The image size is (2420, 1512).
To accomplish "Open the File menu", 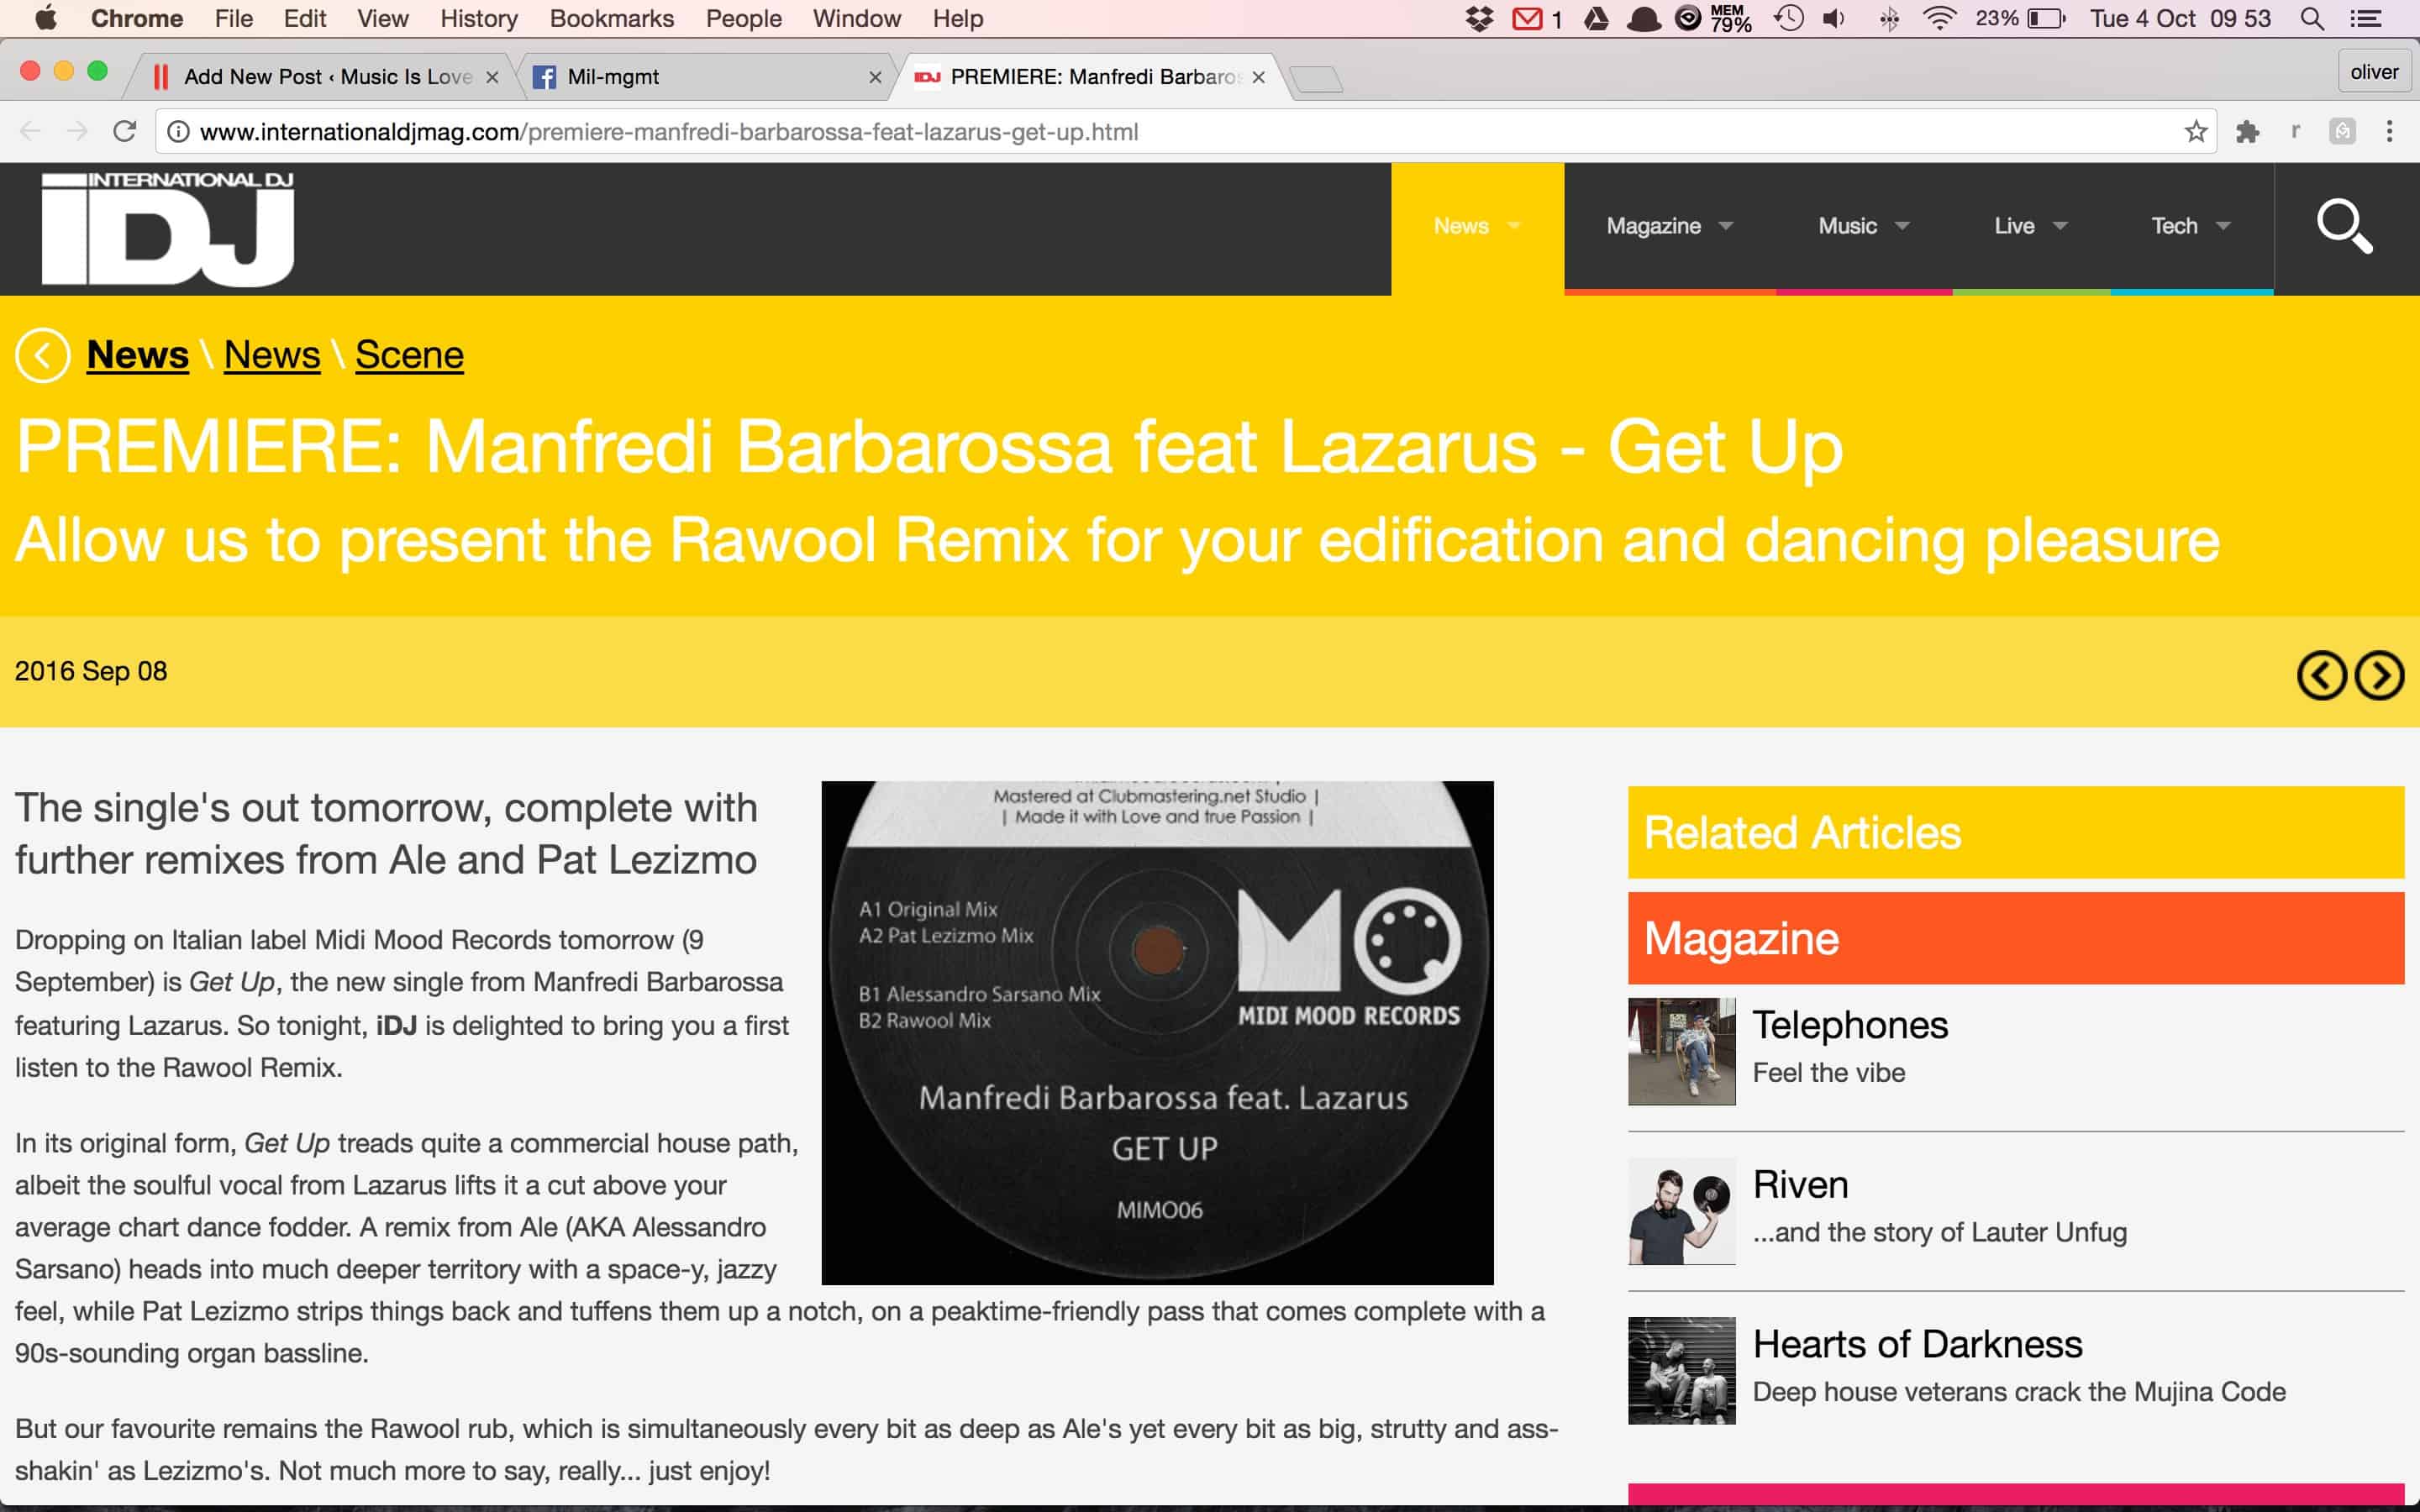I will click(x=234, y=18).
